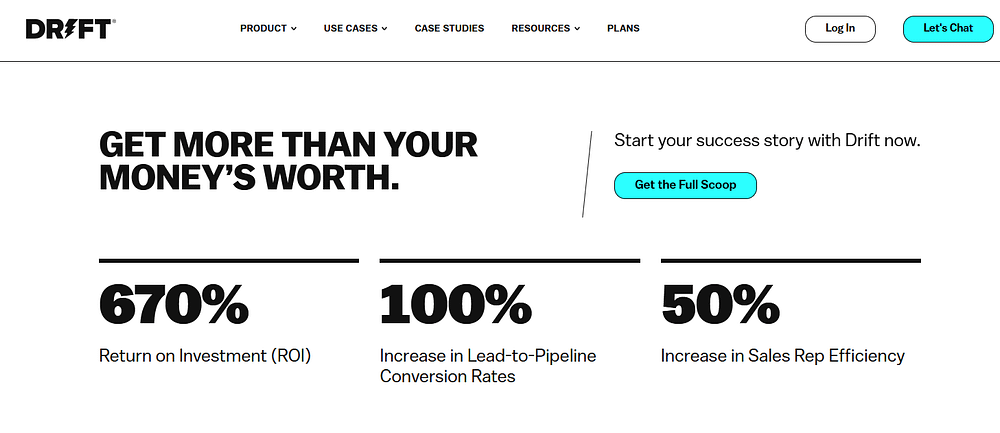
Task: Select the 50% statistic
Action: 719,305
